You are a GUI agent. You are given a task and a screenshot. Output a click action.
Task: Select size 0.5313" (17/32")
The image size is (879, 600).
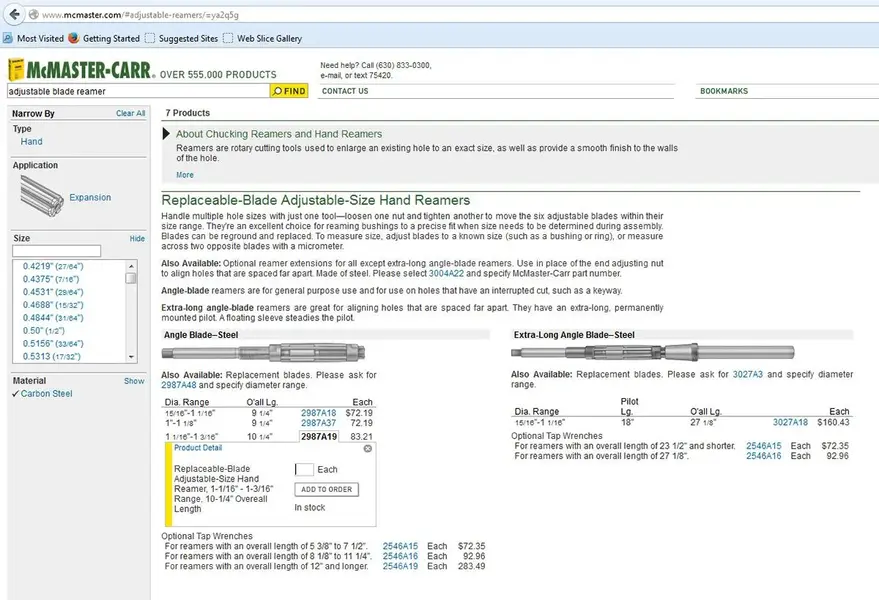coord(52,357)
